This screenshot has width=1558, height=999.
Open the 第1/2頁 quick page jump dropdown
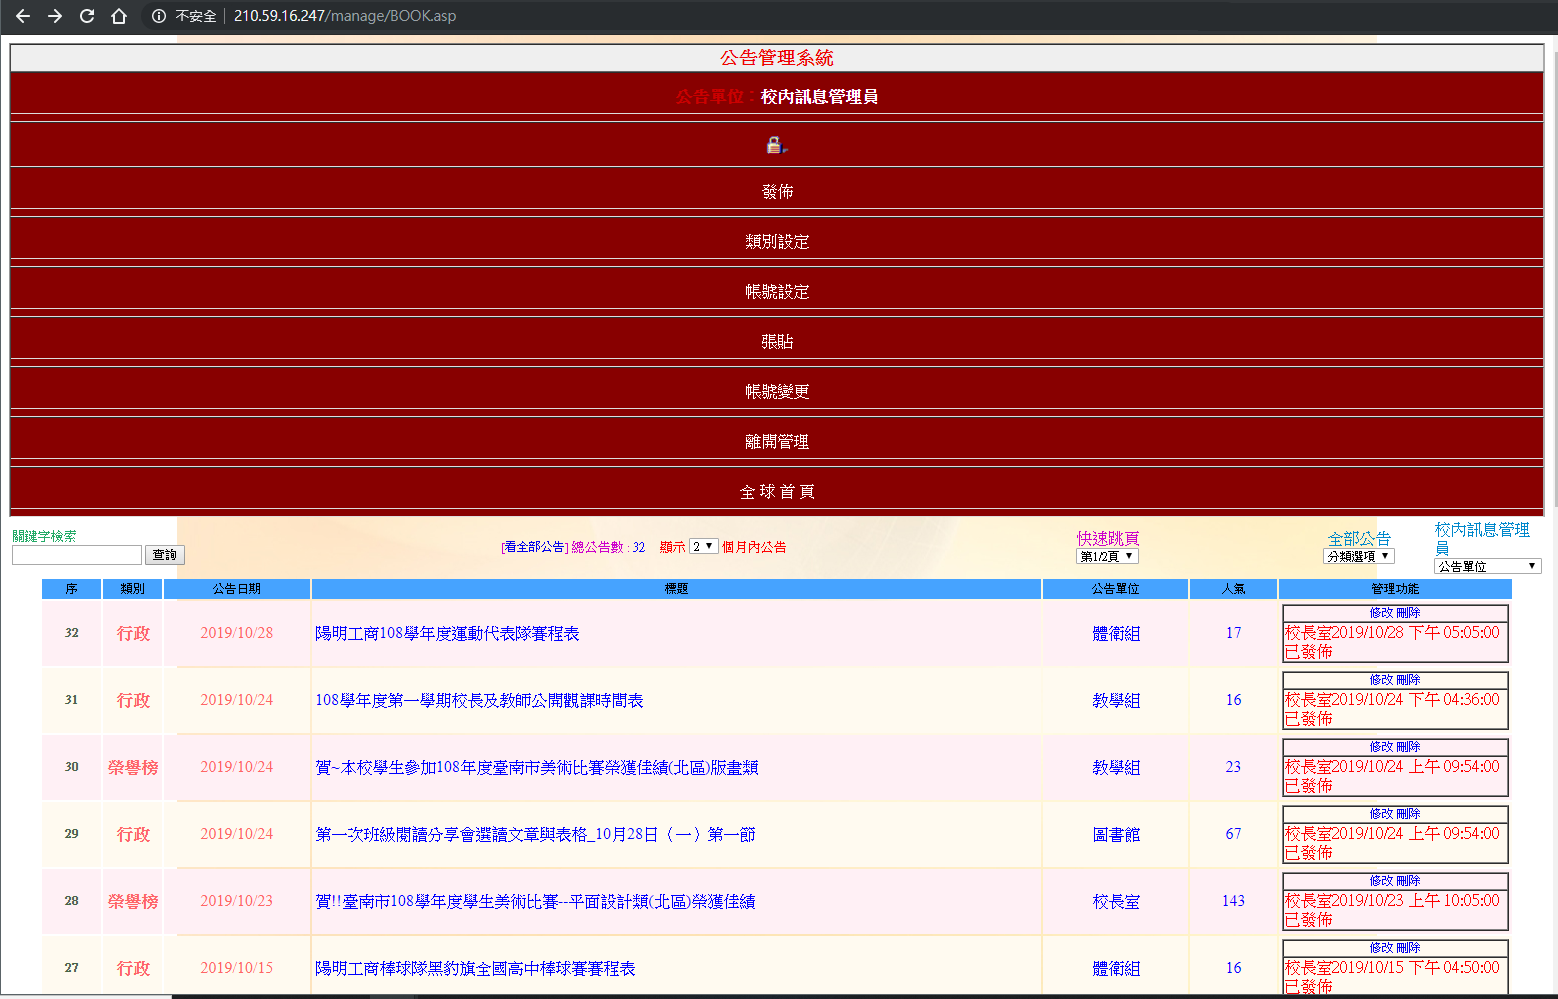pyautogui.click(x=1107, y=556)
